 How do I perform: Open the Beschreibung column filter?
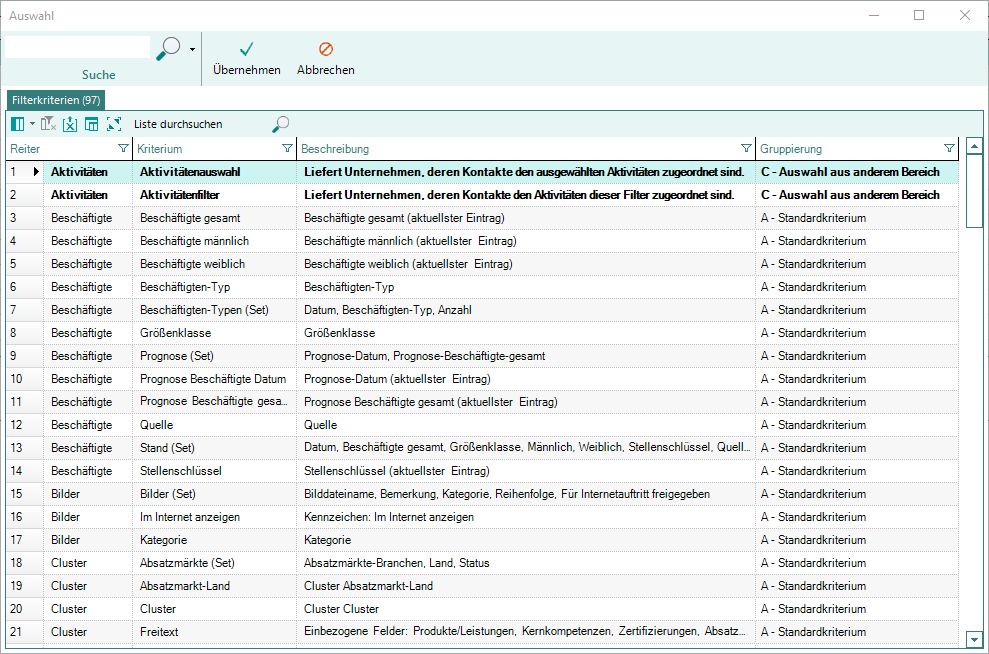tap(745, 149)
